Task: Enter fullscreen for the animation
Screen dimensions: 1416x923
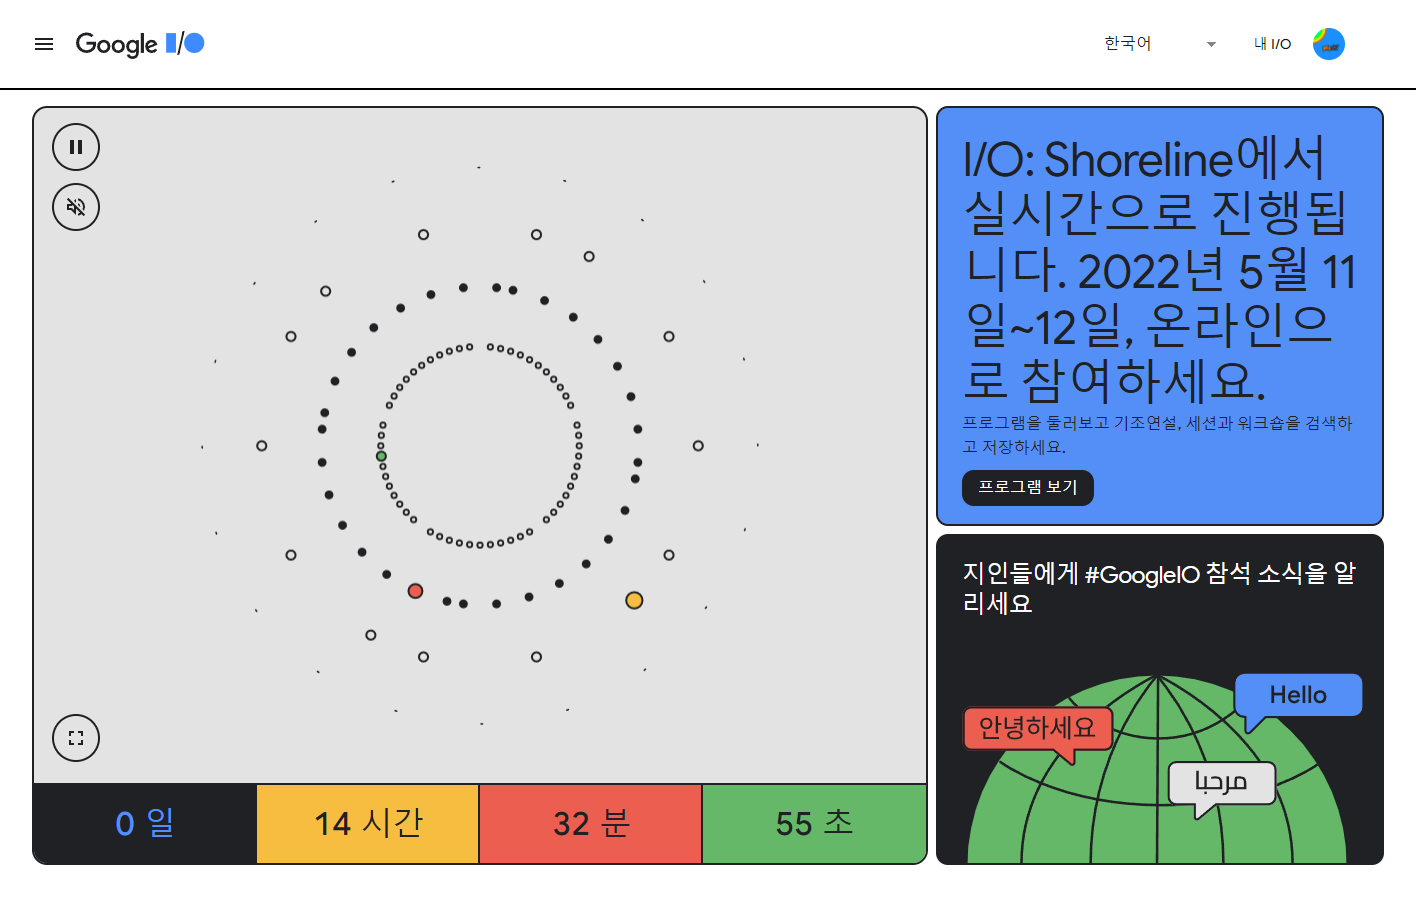Action: pos(76,738)
